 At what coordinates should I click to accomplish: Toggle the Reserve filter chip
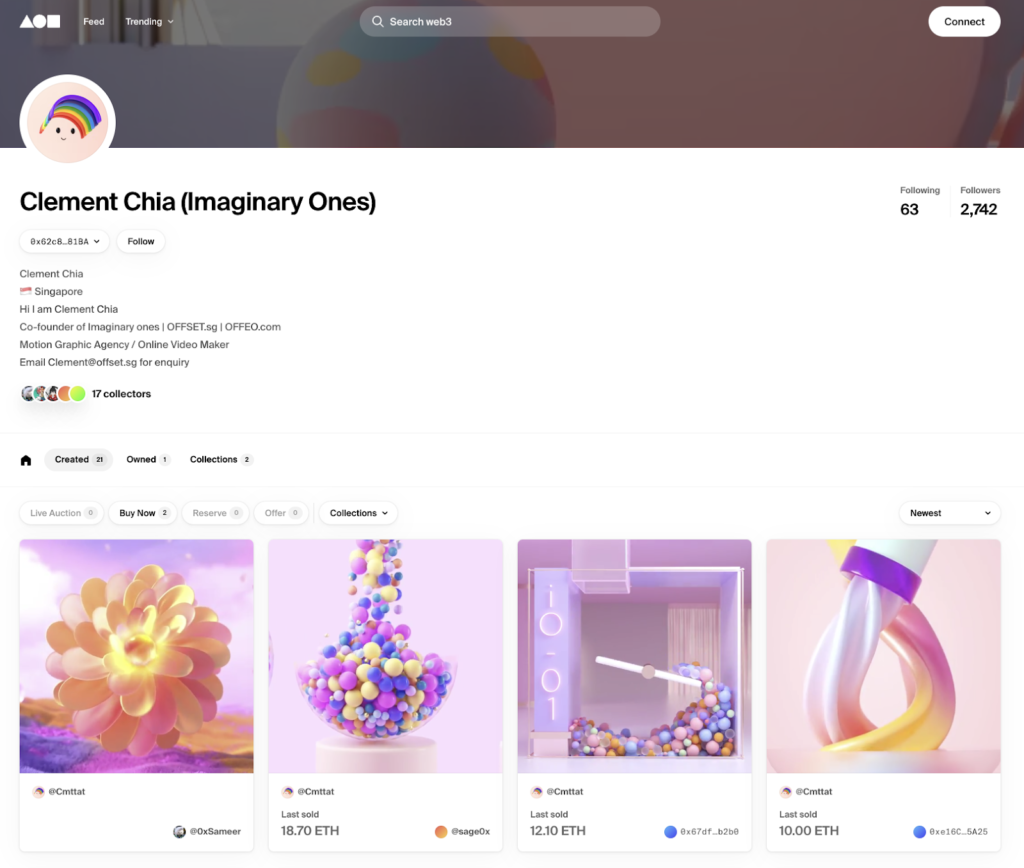(x=216, y=513)
